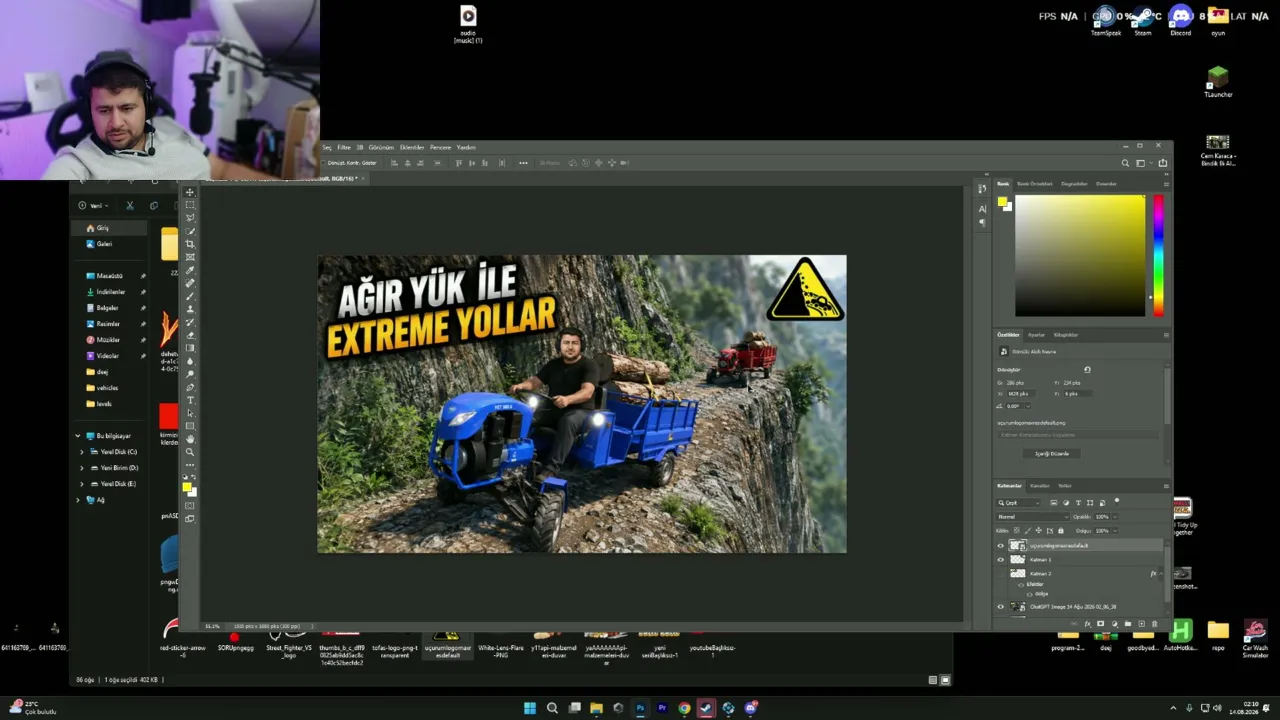The image size is (1280, 720).
Task: Select the Zoom tool
Action: (x=190, y=452)
